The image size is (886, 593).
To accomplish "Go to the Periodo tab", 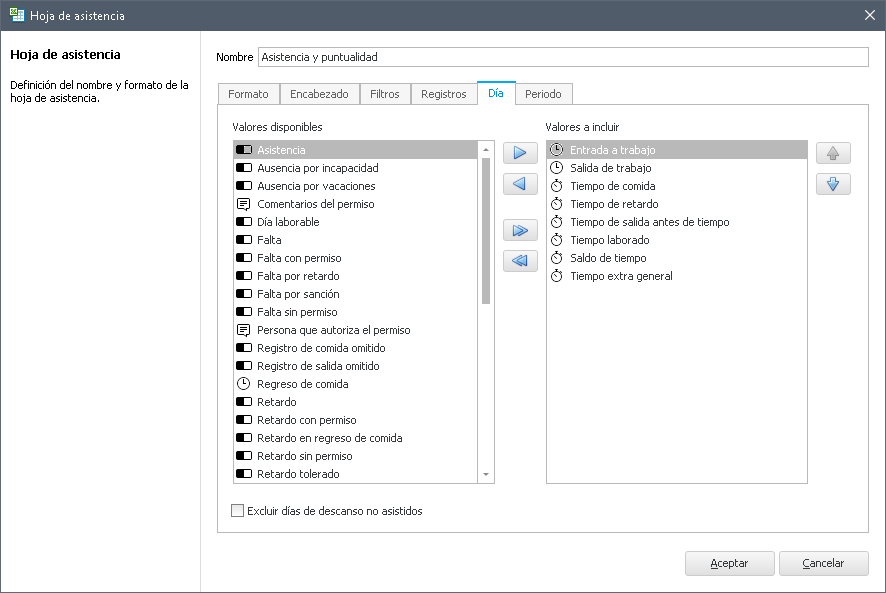I will (x=543, y=94).
